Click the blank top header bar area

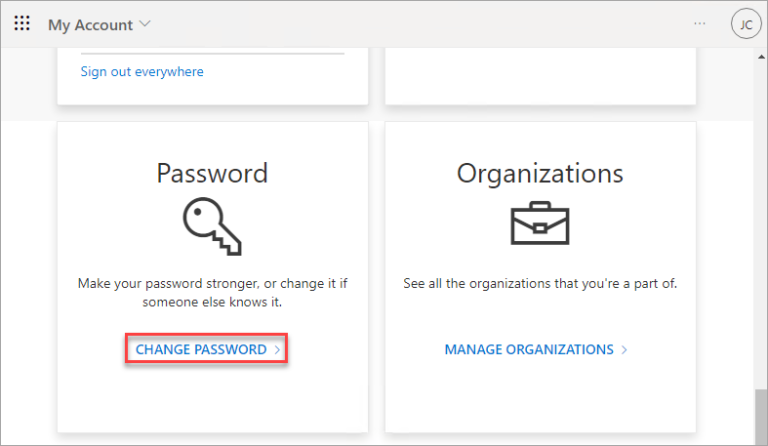(420, 23)
